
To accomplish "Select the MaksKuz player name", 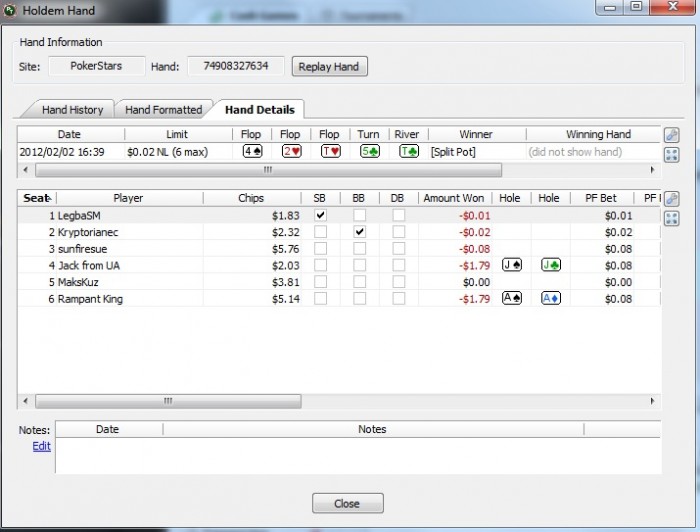I will click(78, 282).
